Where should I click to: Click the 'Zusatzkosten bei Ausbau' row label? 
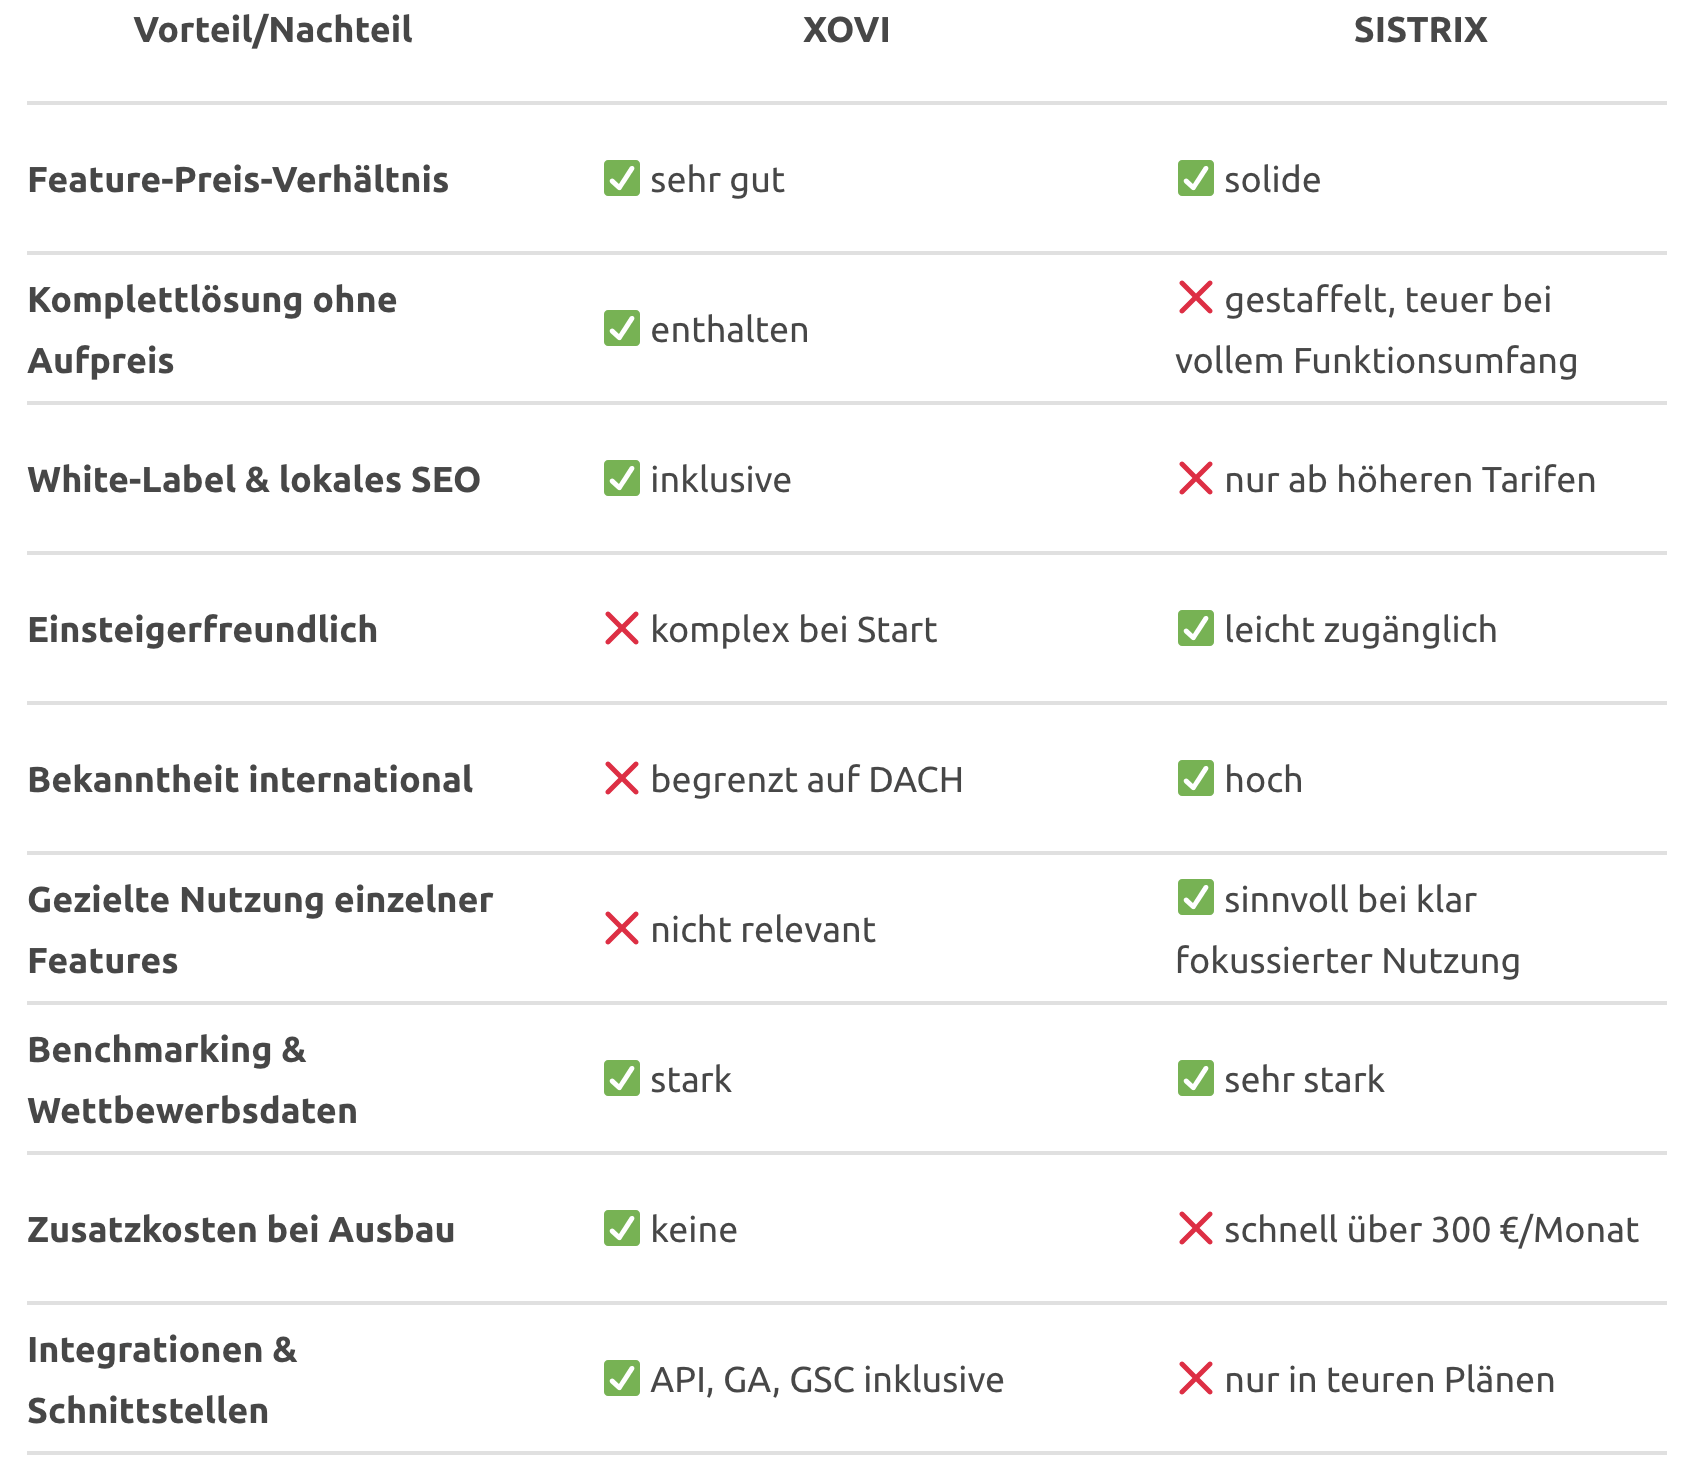241,1230
